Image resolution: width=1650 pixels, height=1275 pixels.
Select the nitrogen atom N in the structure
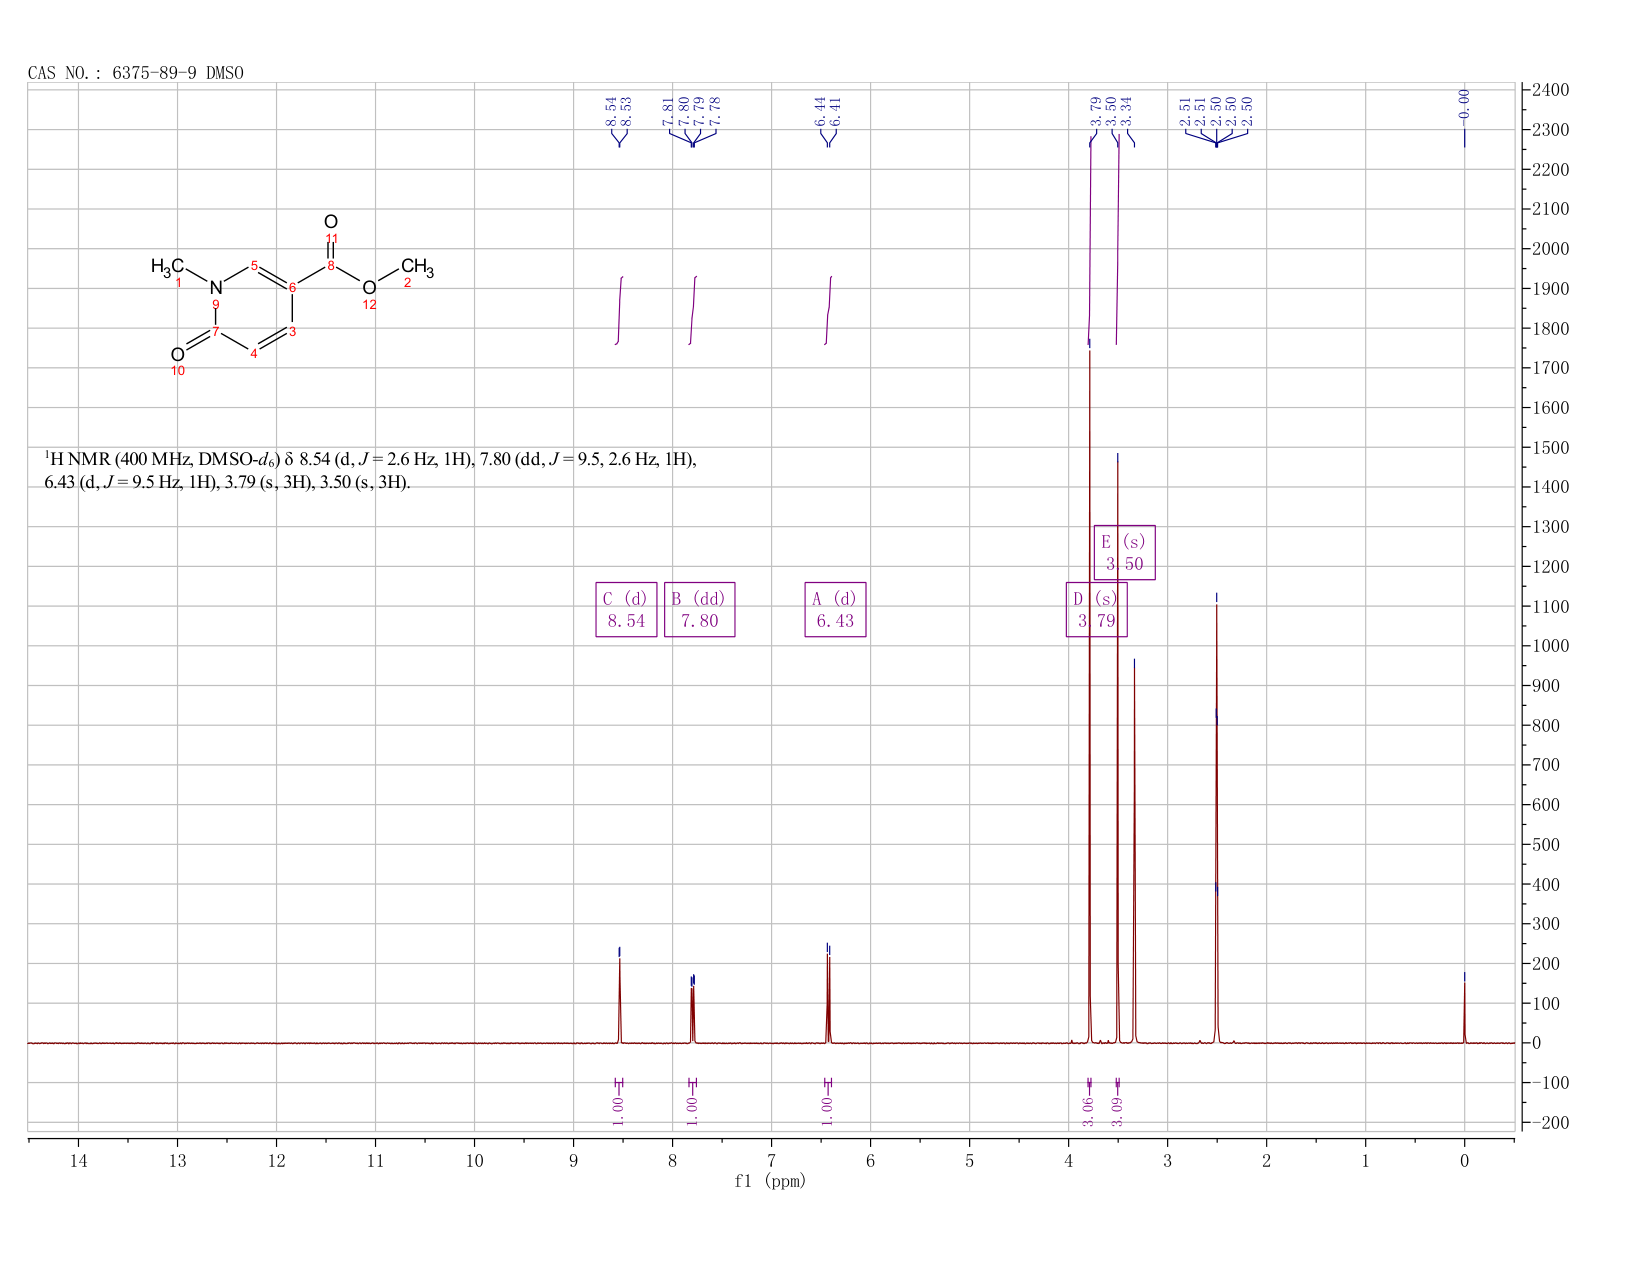click(216, 288)
